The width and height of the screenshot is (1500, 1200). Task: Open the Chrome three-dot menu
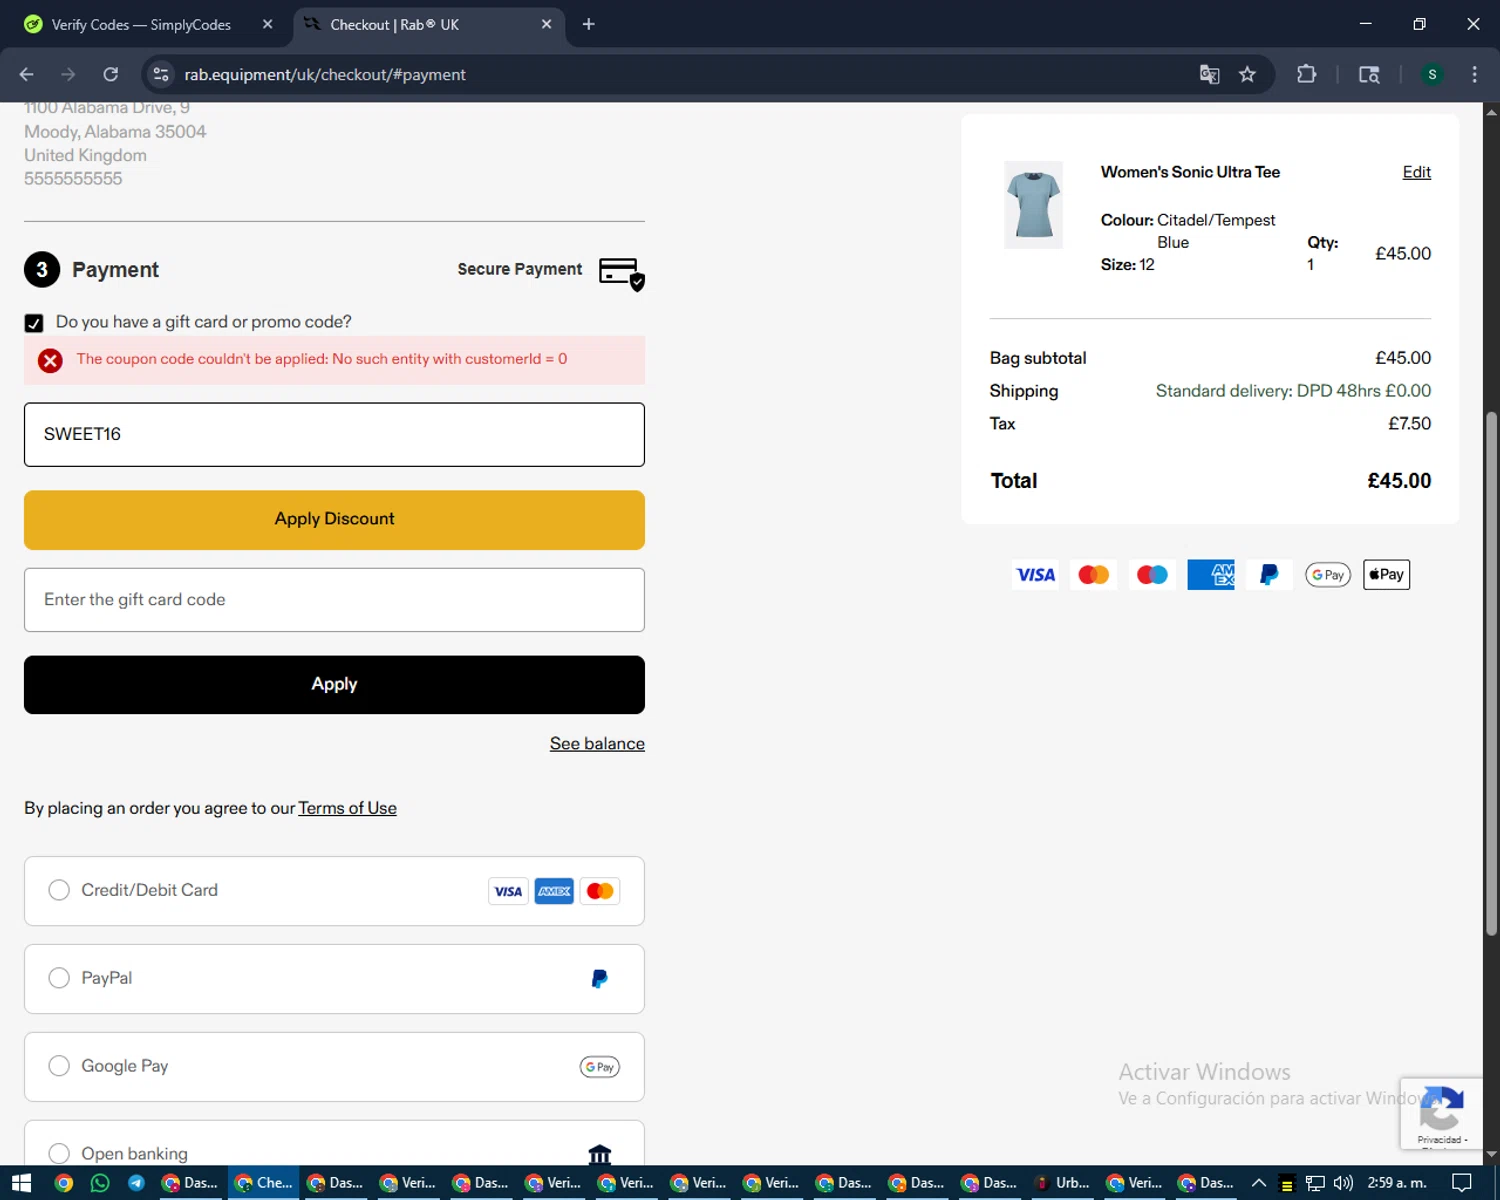tap(1474, 74)
